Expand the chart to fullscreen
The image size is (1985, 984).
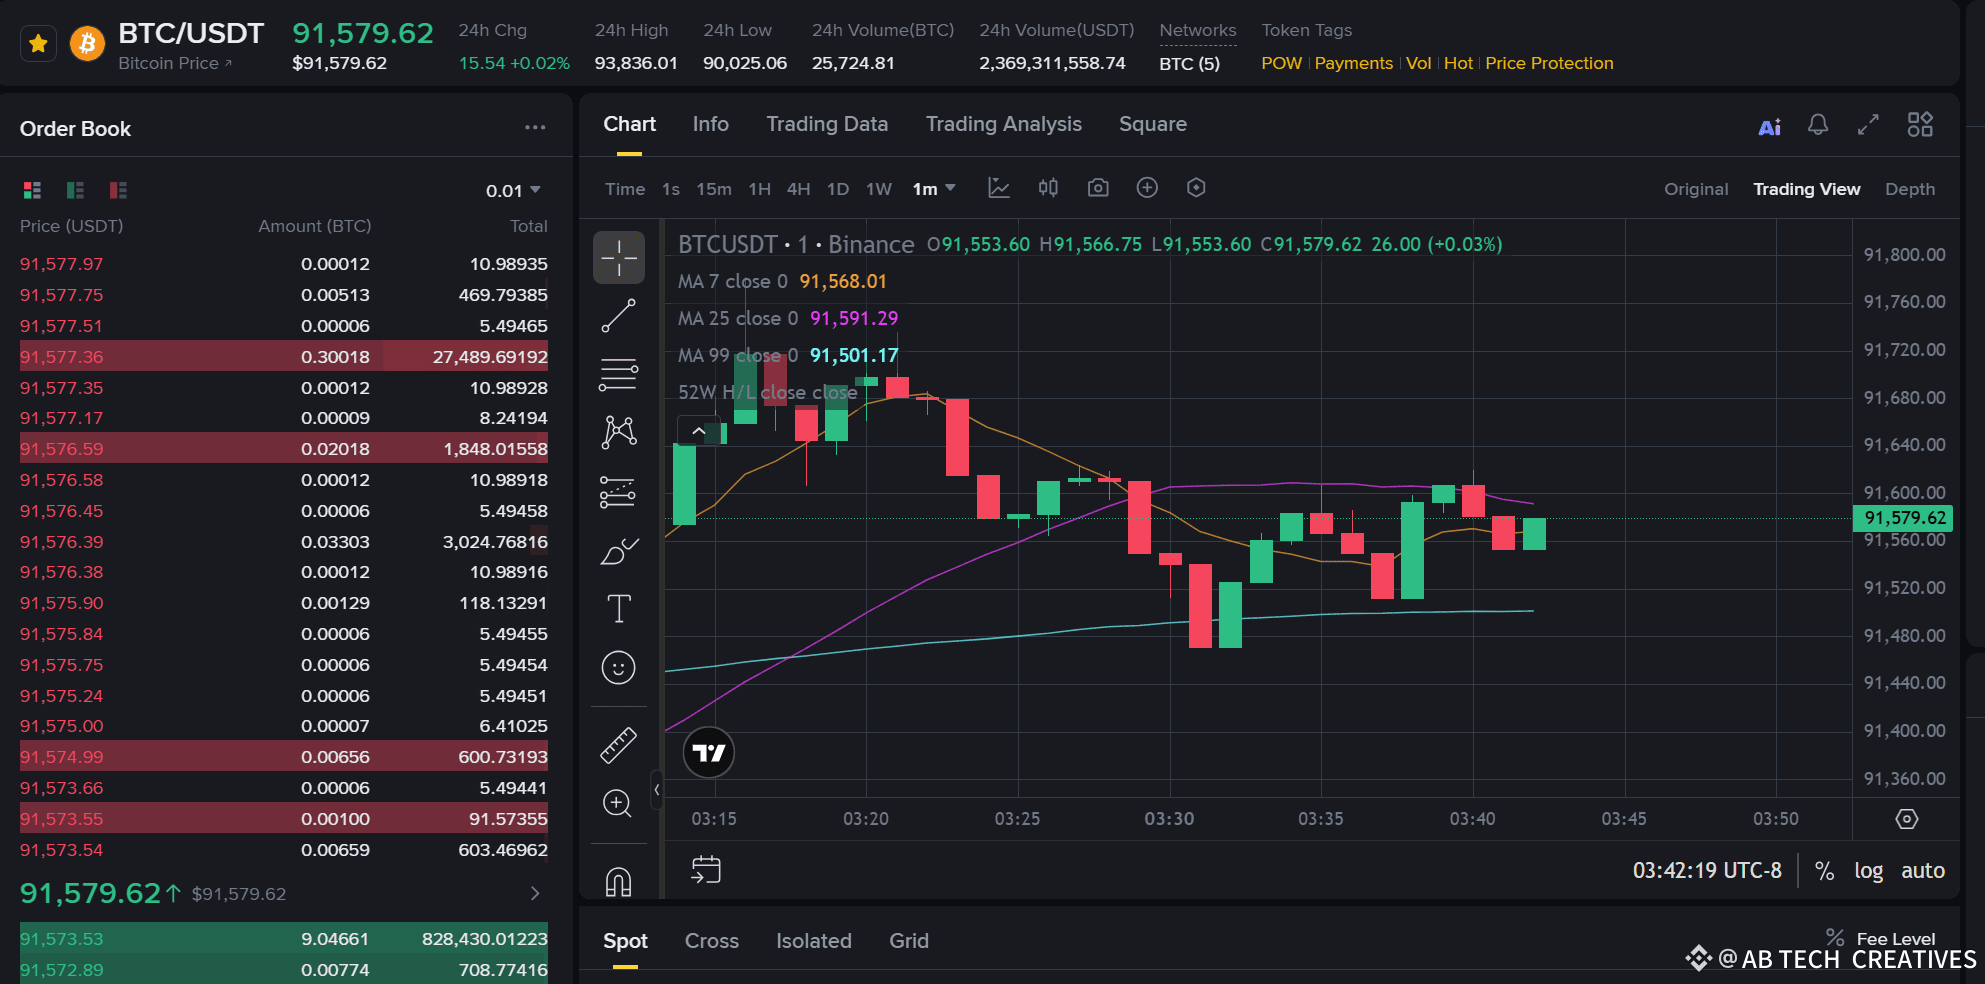point(1868,125)
